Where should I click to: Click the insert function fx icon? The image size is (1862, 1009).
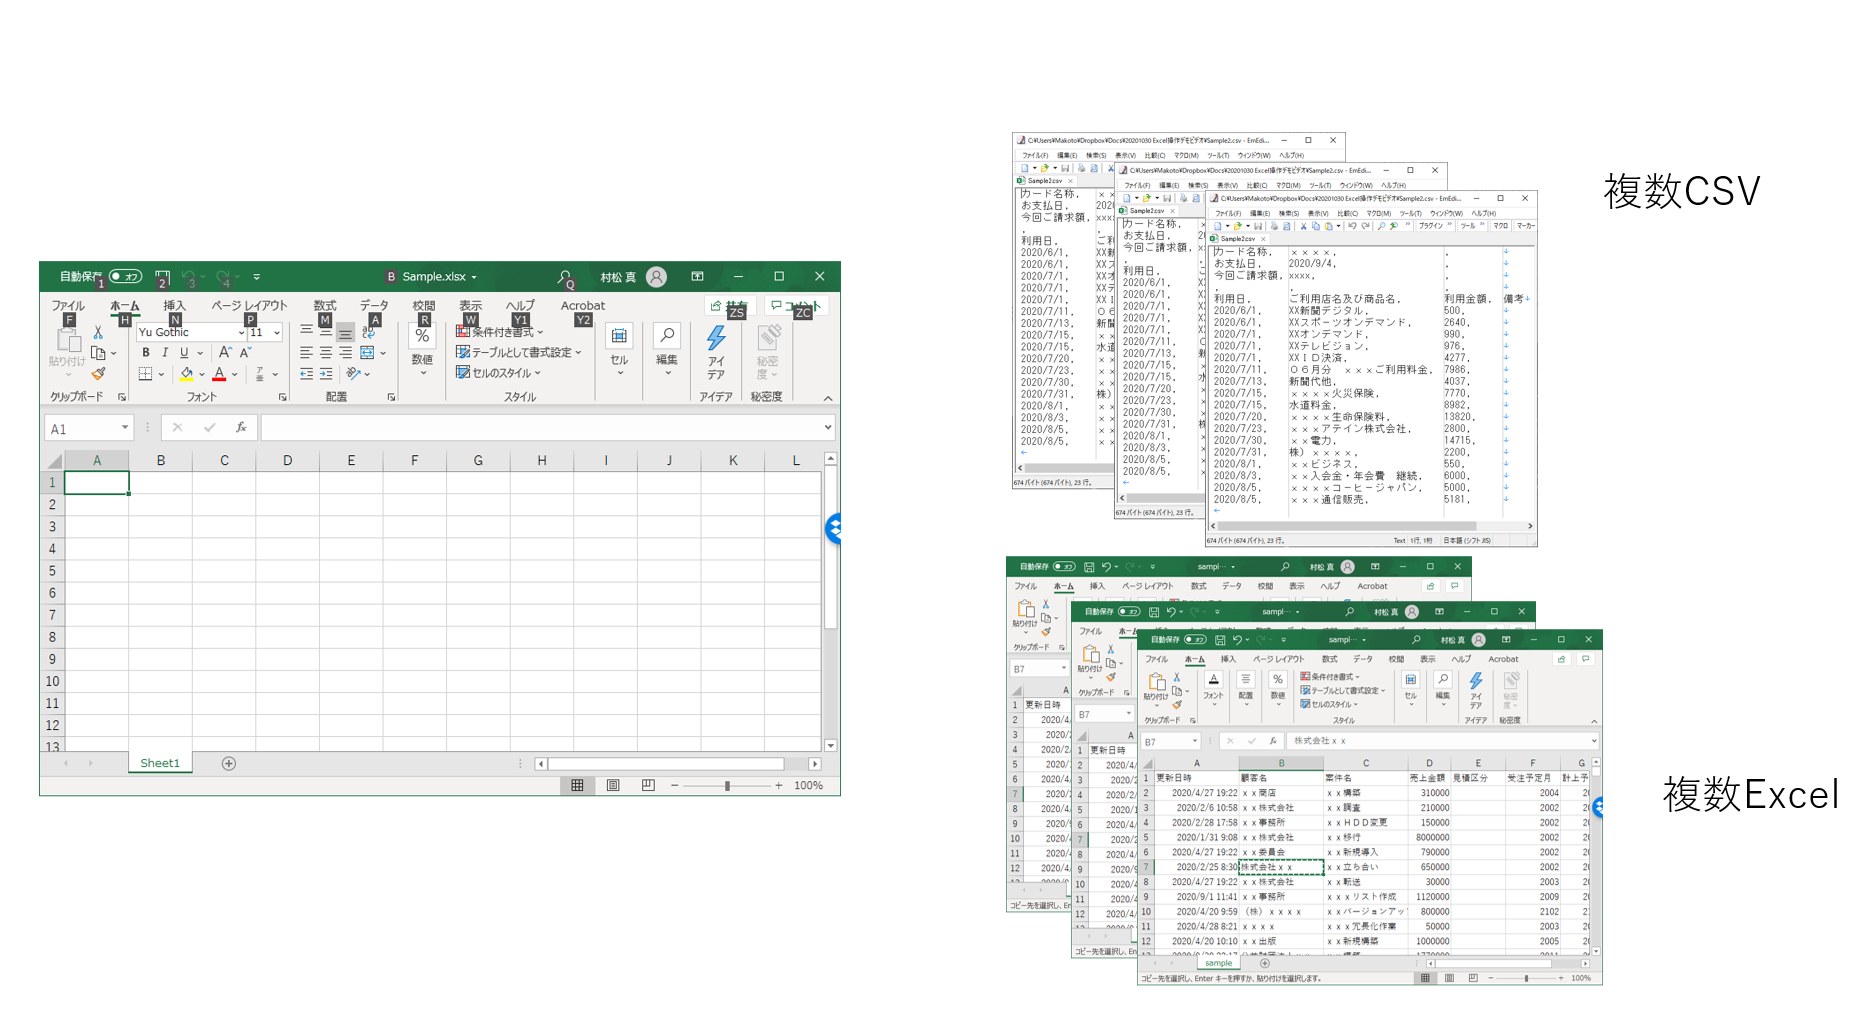241,428
